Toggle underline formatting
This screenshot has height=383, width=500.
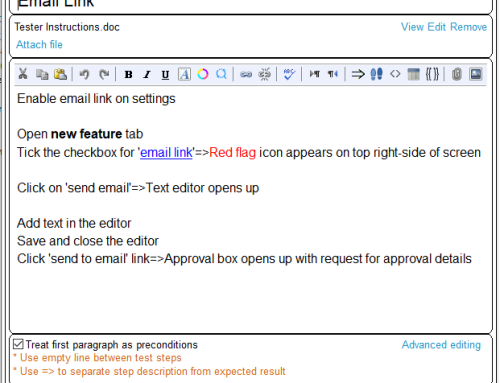pos(165,75)
